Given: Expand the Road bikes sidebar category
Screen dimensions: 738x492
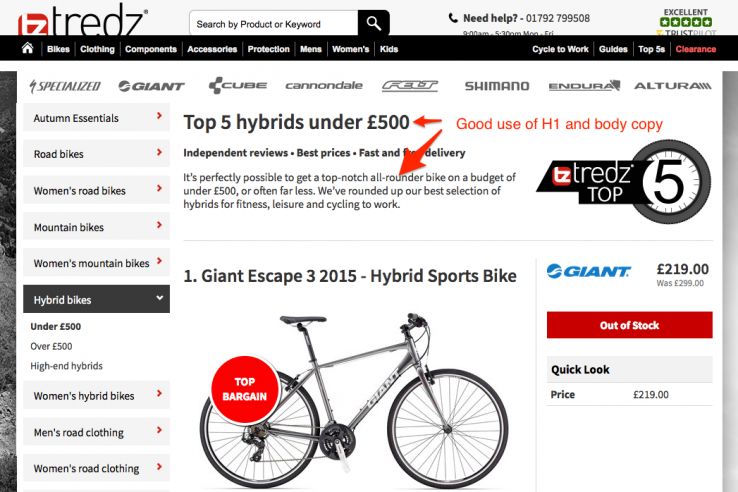Looking at the screenshot, I should 96,153.
